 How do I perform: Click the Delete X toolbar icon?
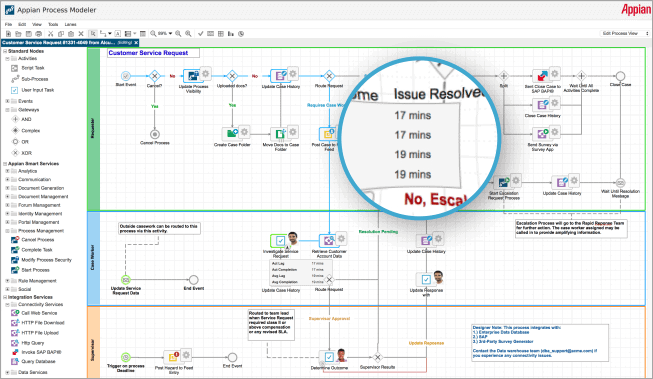[x=81, y=34]
